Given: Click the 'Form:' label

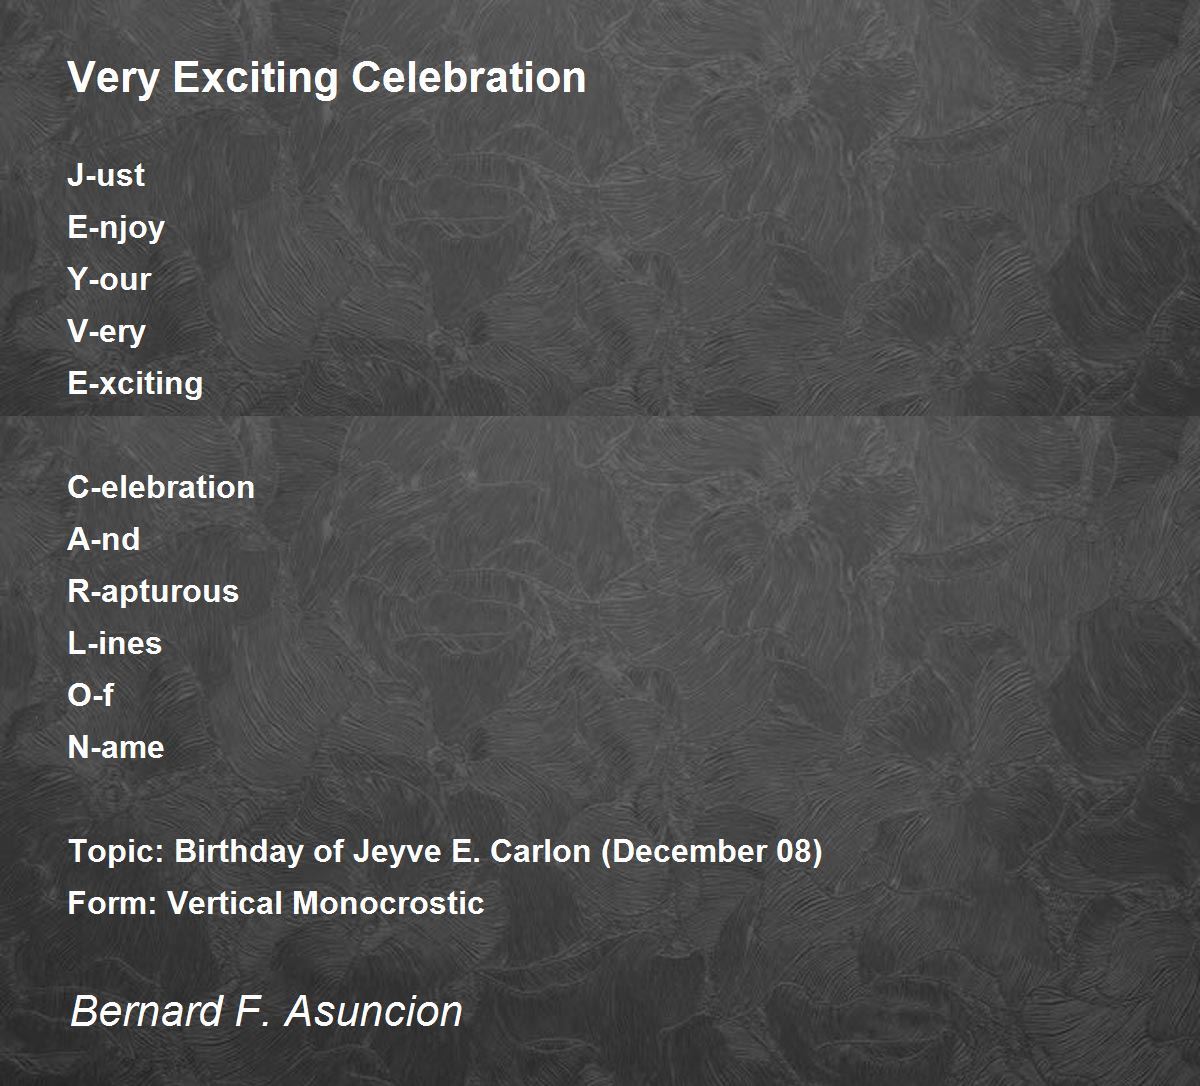Looking at the screenshot, I should coord(112,903).
